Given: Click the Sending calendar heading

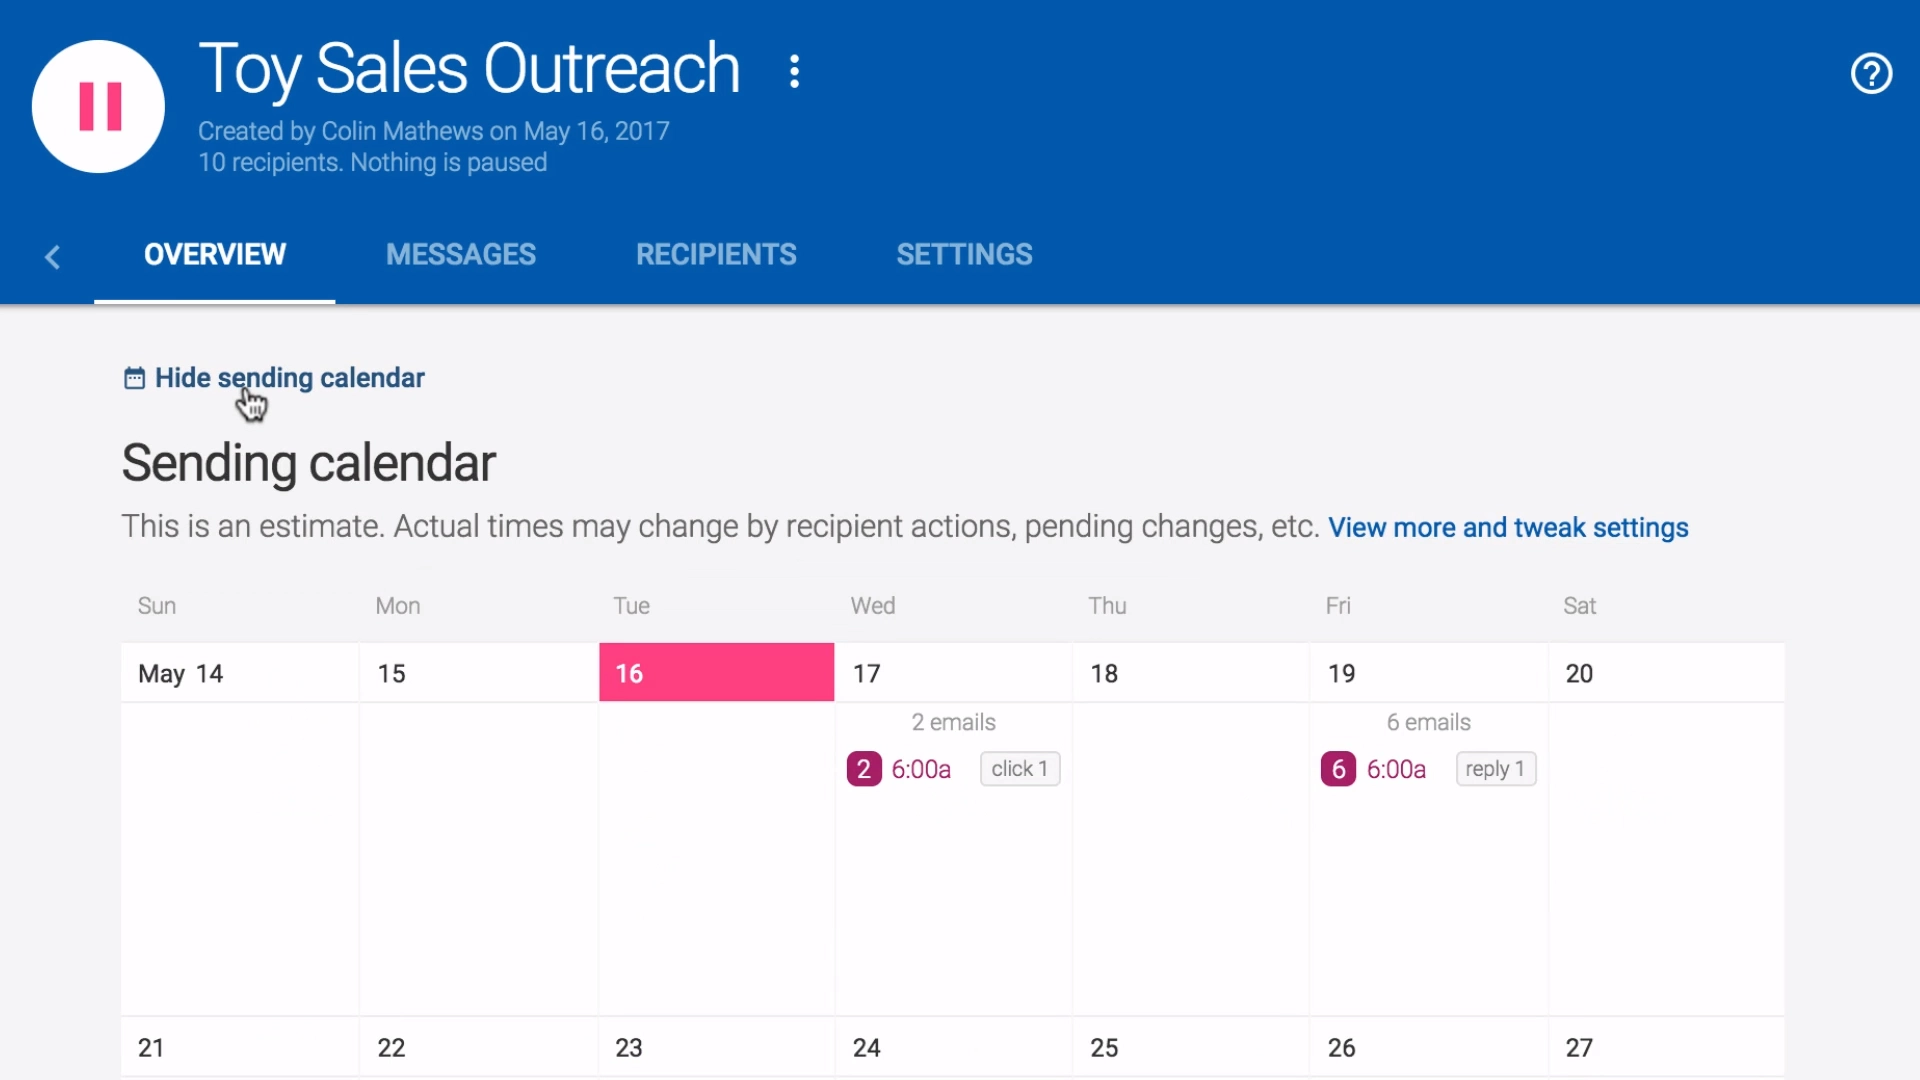Looking at the screenshot, I should click(x=309, y=463).
